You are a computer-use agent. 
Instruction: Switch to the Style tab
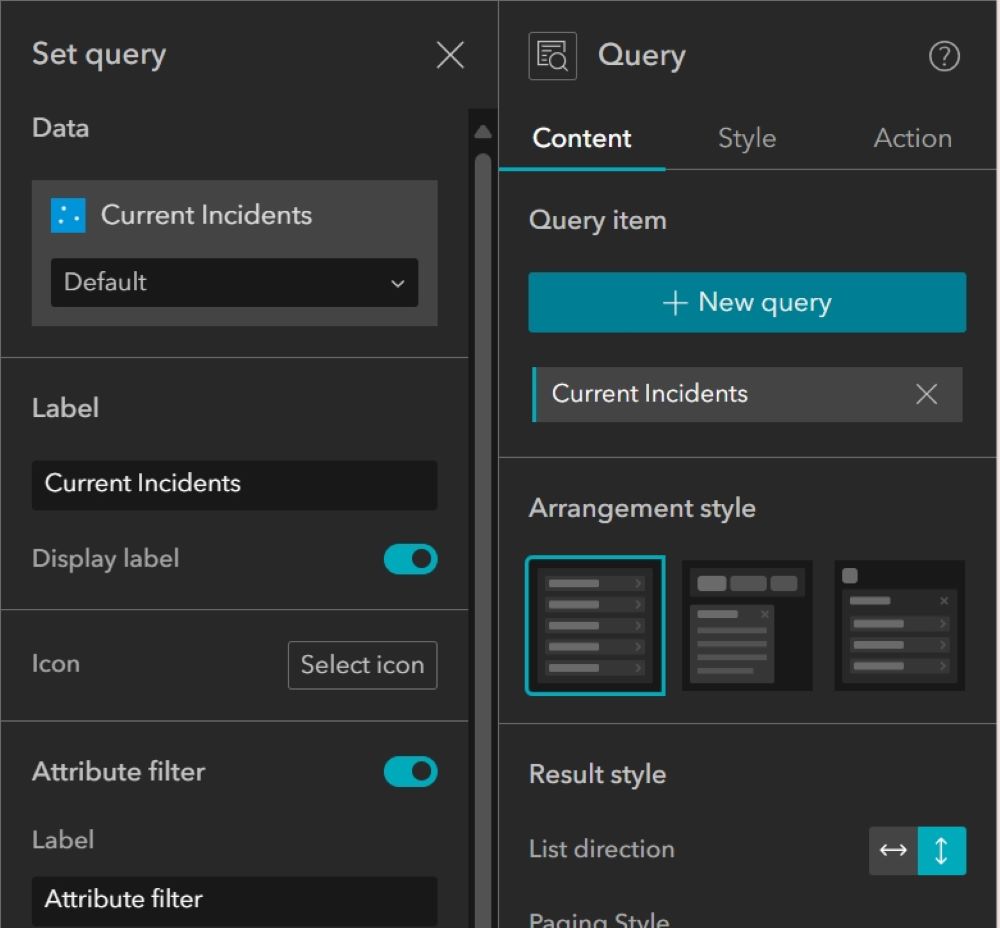click(x=746, y=138)
